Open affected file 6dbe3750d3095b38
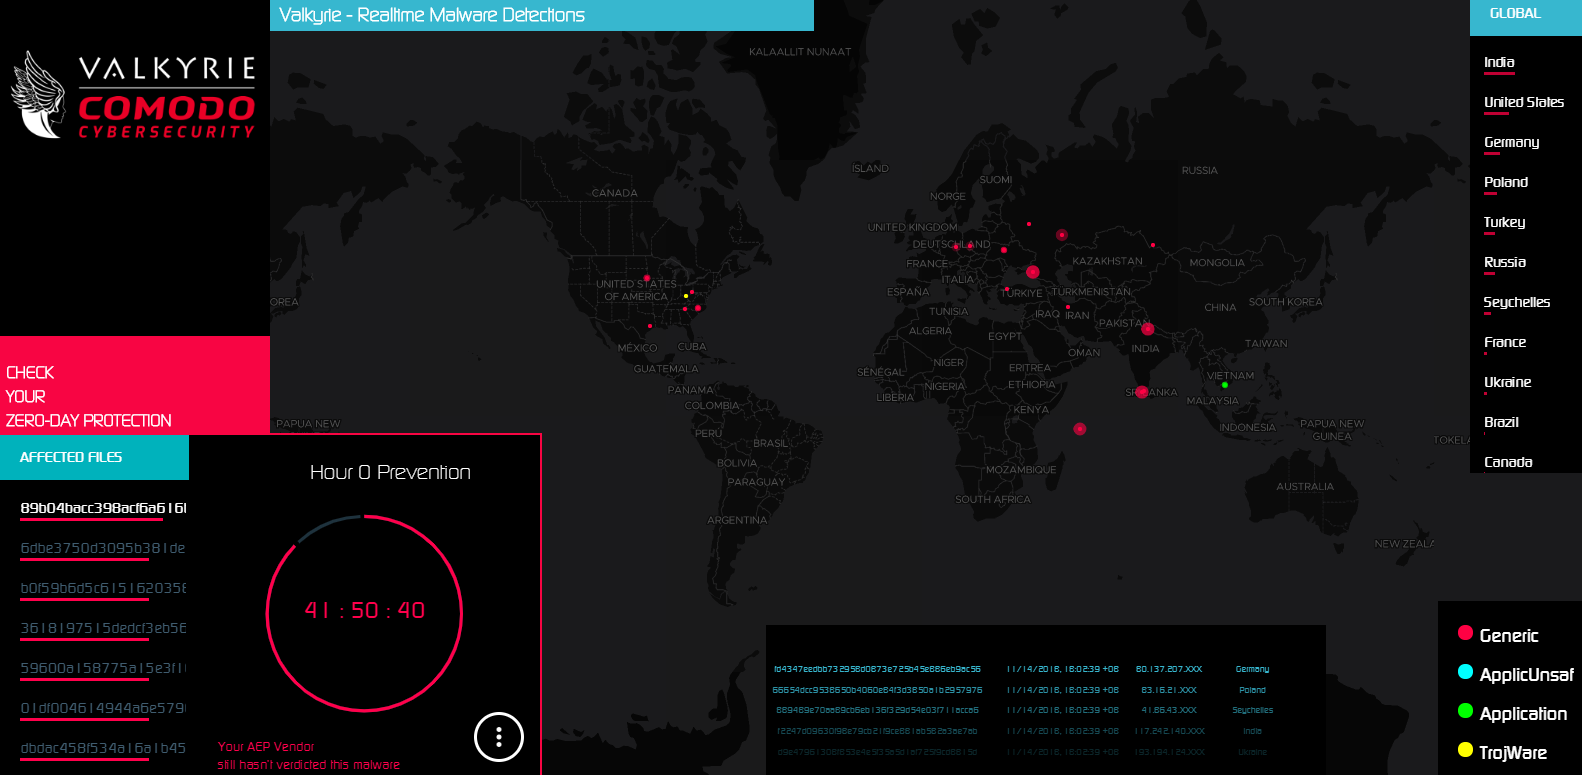Screen dimensions: 1582x775 tap(103, 548)
